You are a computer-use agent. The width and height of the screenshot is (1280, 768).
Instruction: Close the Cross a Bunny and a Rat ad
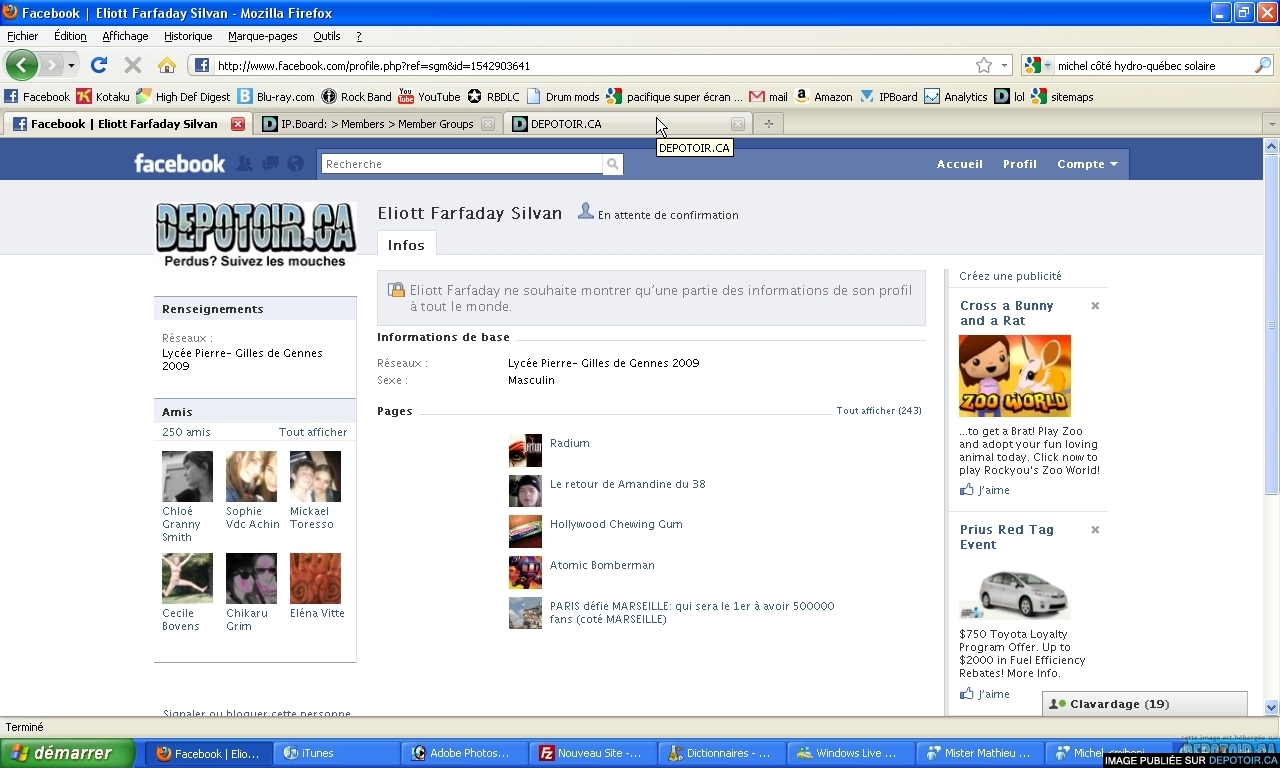(x=1095, y=306)
